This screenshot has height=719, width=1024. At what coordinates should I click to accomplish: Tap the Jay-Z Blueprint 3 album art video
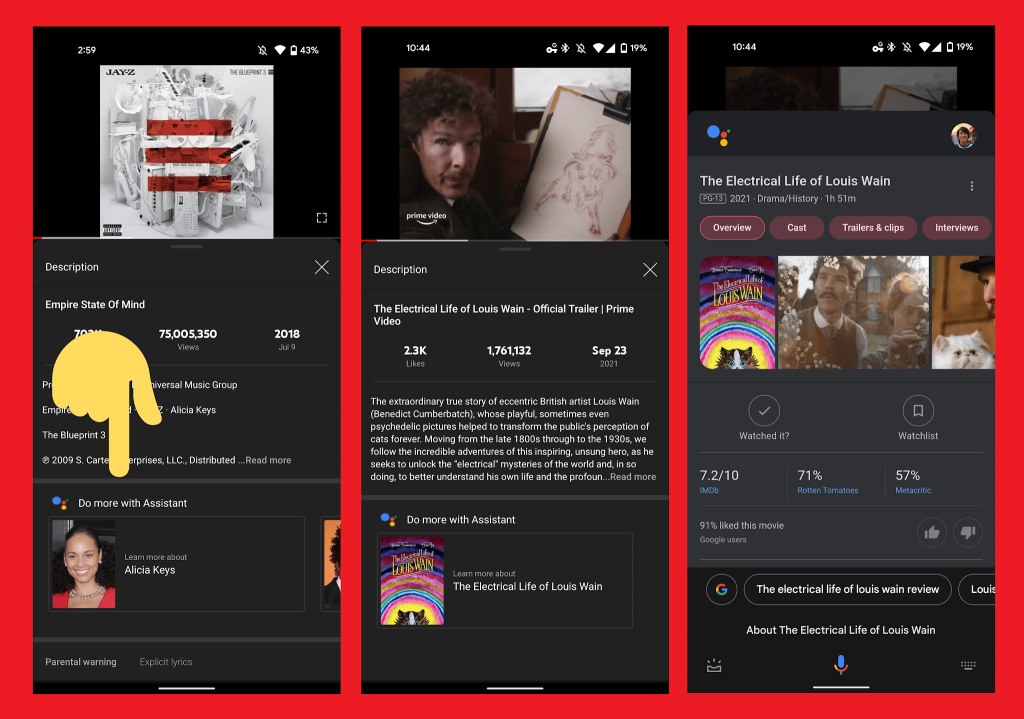coord(187,152)
